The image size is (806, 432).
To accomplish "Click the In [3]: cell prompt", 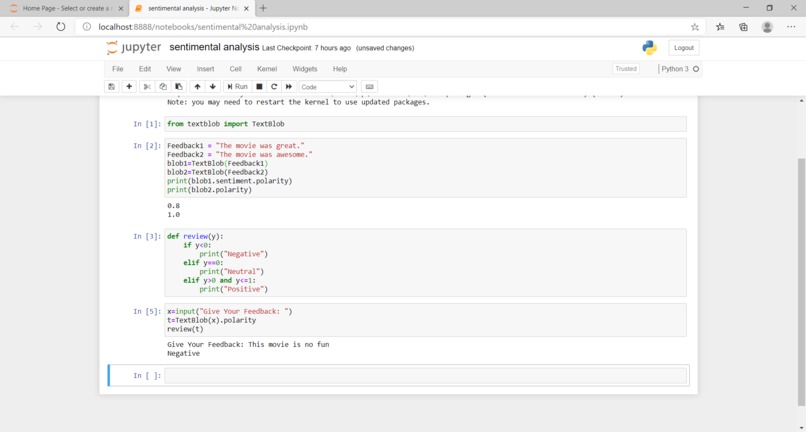I will click(x=147, y=237).
